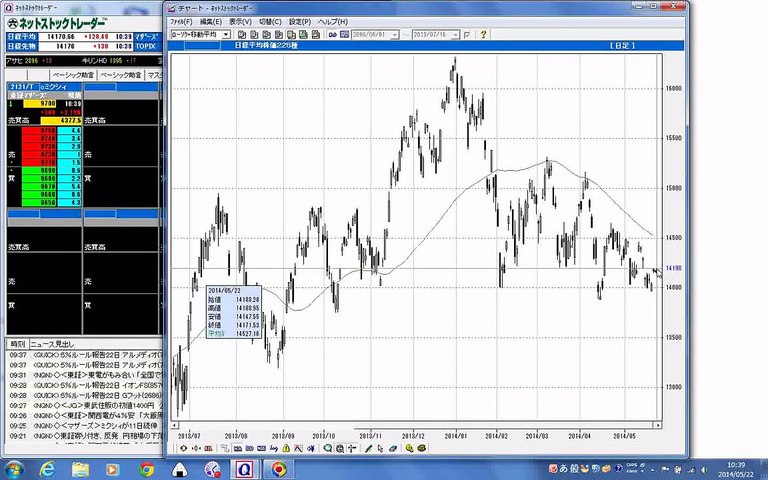The height and width of the screenshot is (480, 768).
Task: Select the crosshair cursor tool
Action: [352, 448]
